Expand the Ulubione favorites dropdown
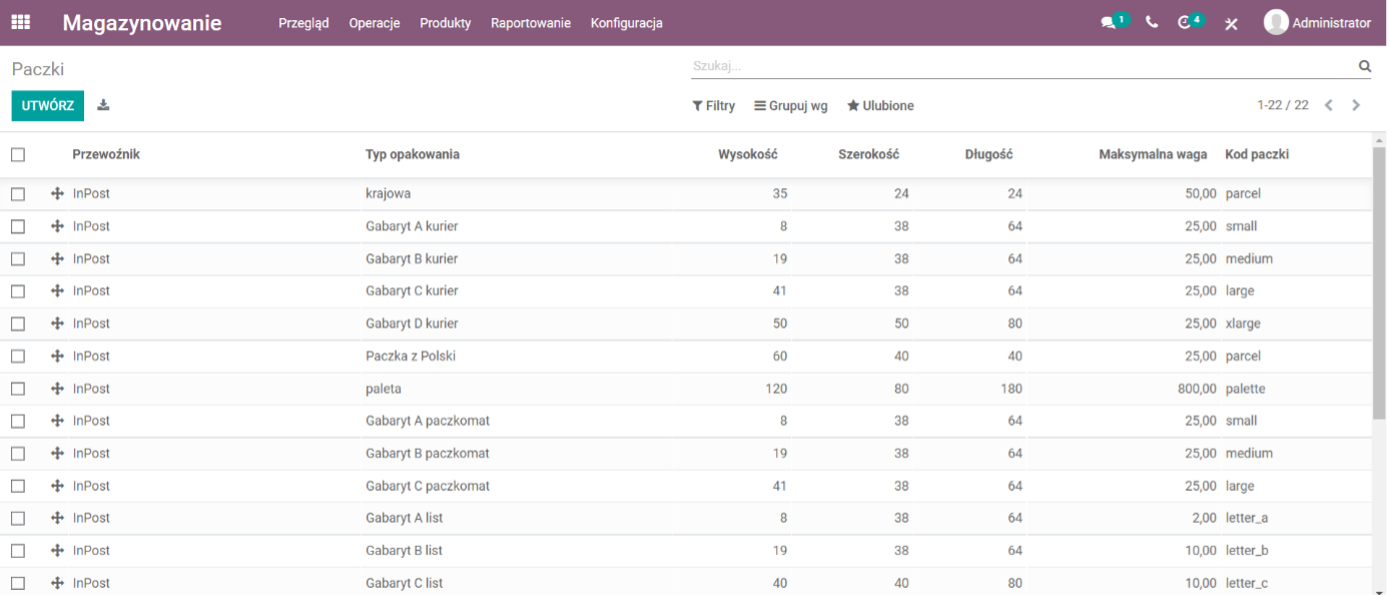The width and height of the screenshot is (1390, 598). (880, 106)
